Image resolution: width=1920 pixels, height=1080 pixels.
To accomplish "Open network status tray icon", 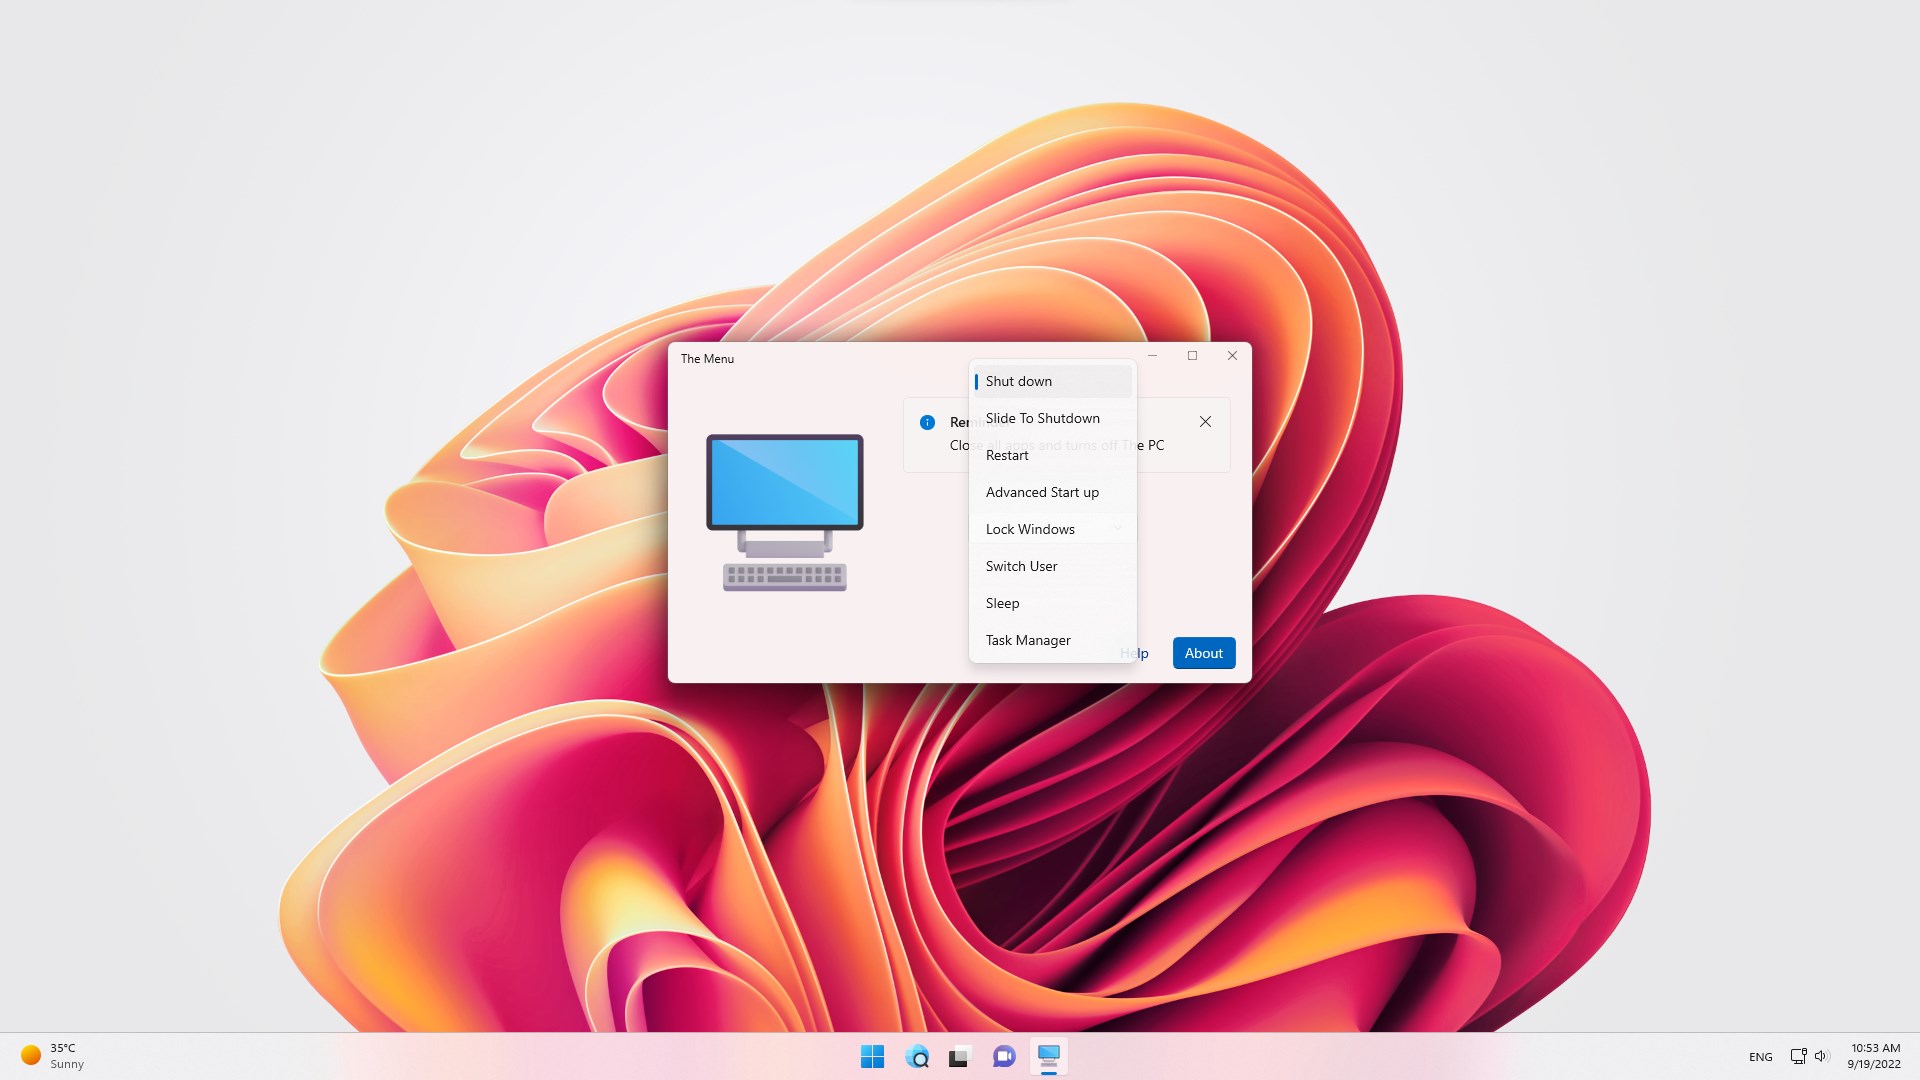I will pyautogui.click(x=1798, y=1056).
